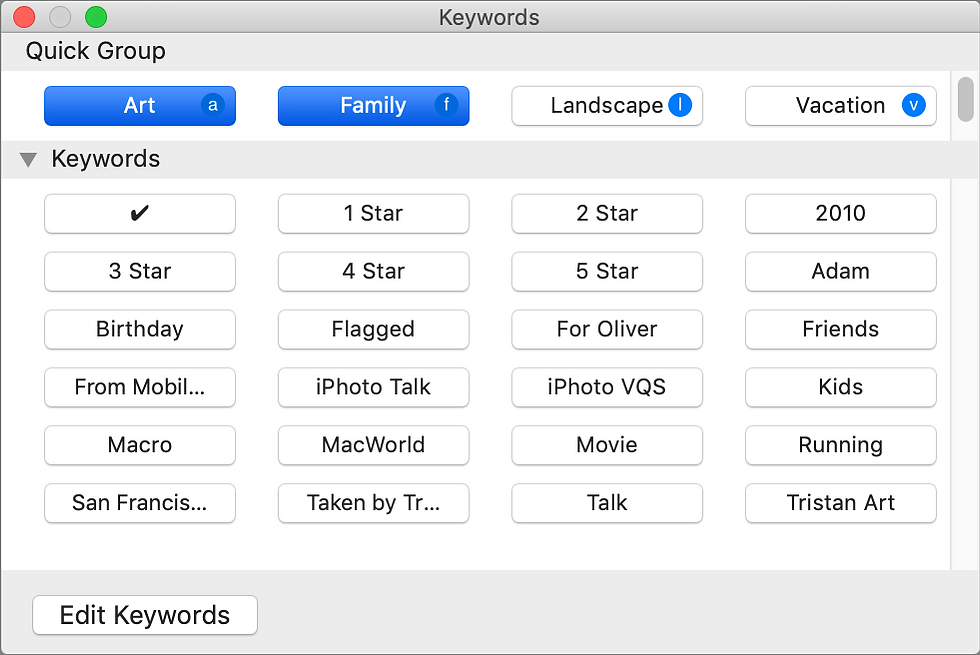The width and height of the screenshot is (980, 655).
Task: Open the Edit Keywords dialog
Action: (145, 615)
